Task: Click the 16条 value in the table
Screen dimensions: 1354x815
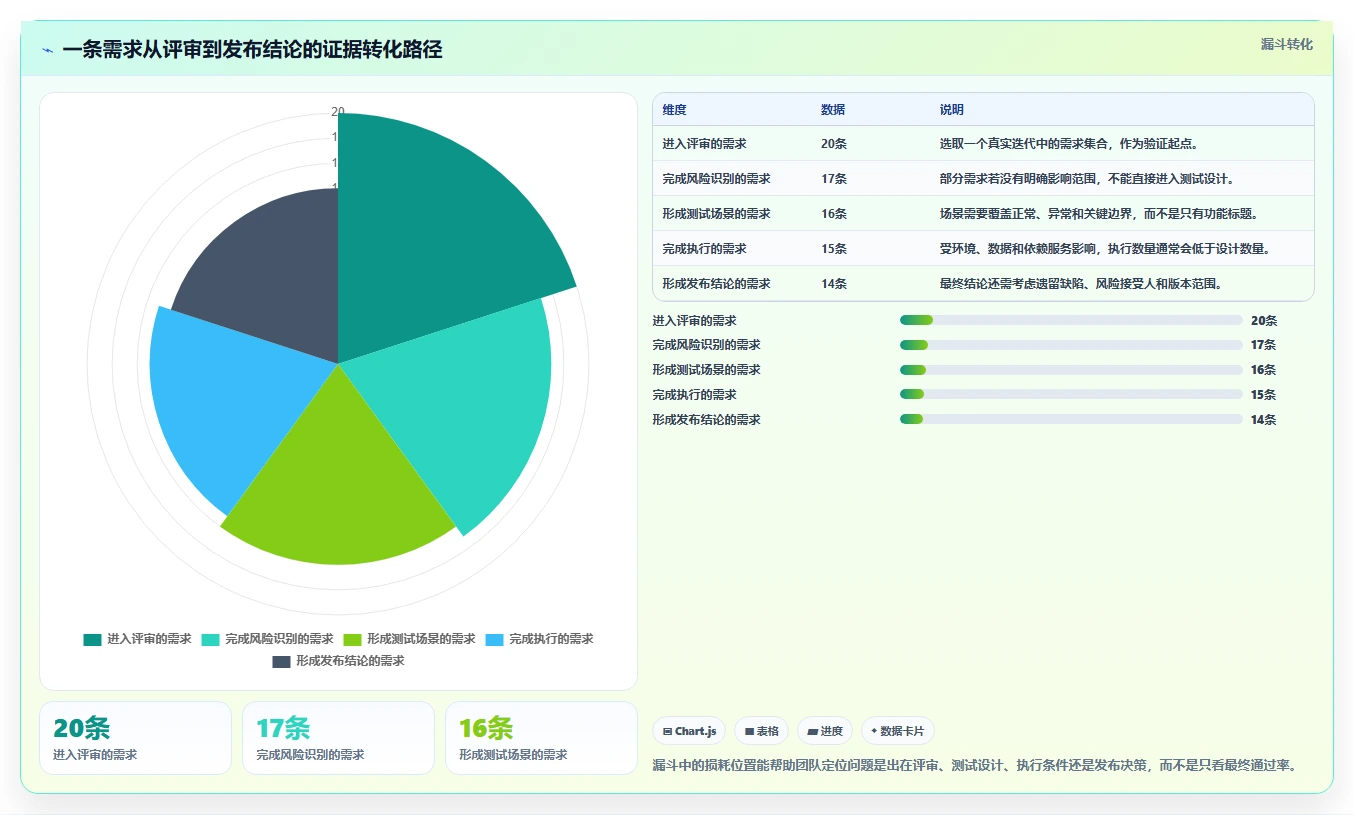Action: pos(834,214)
